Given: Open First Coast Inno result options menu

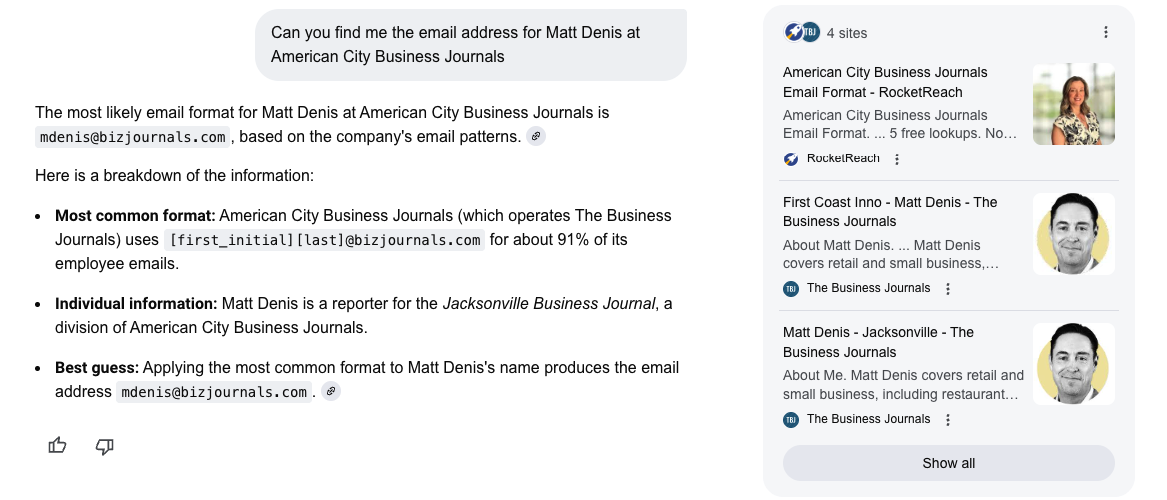Looking at the screenshot, I should point(948,289).
